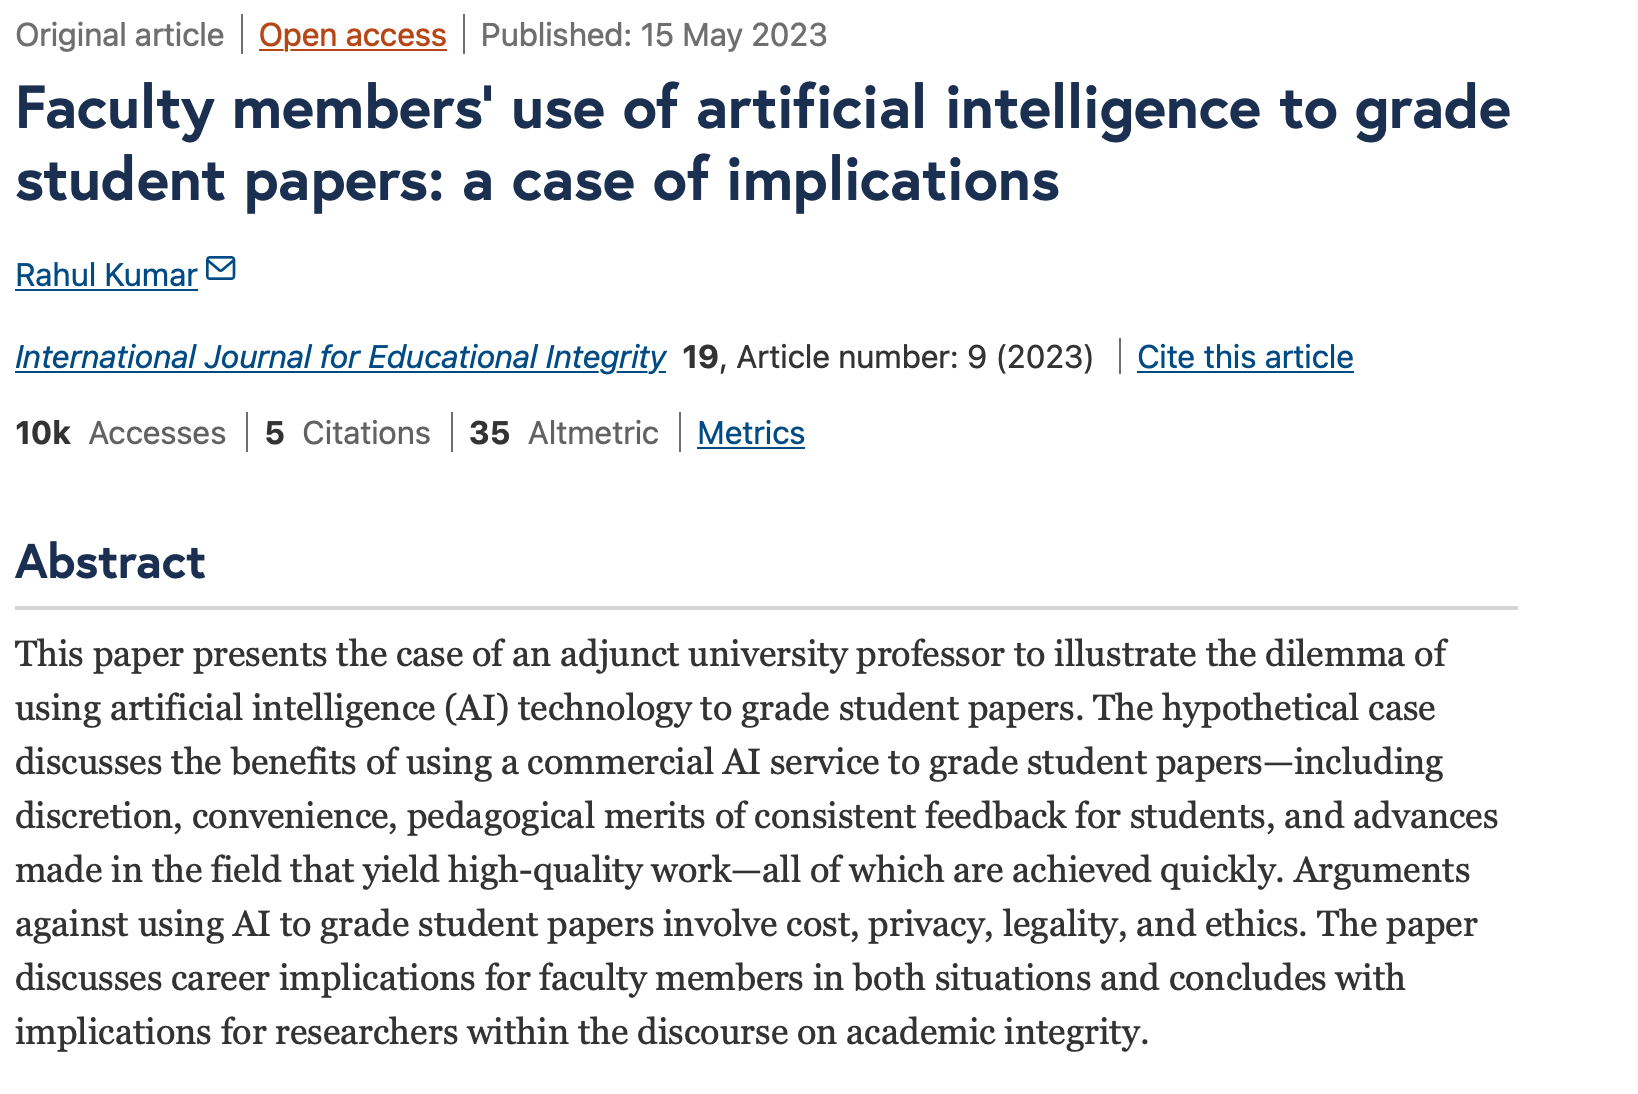
Task: Click the Abstract section heading
Action: (x=110, y=562)
